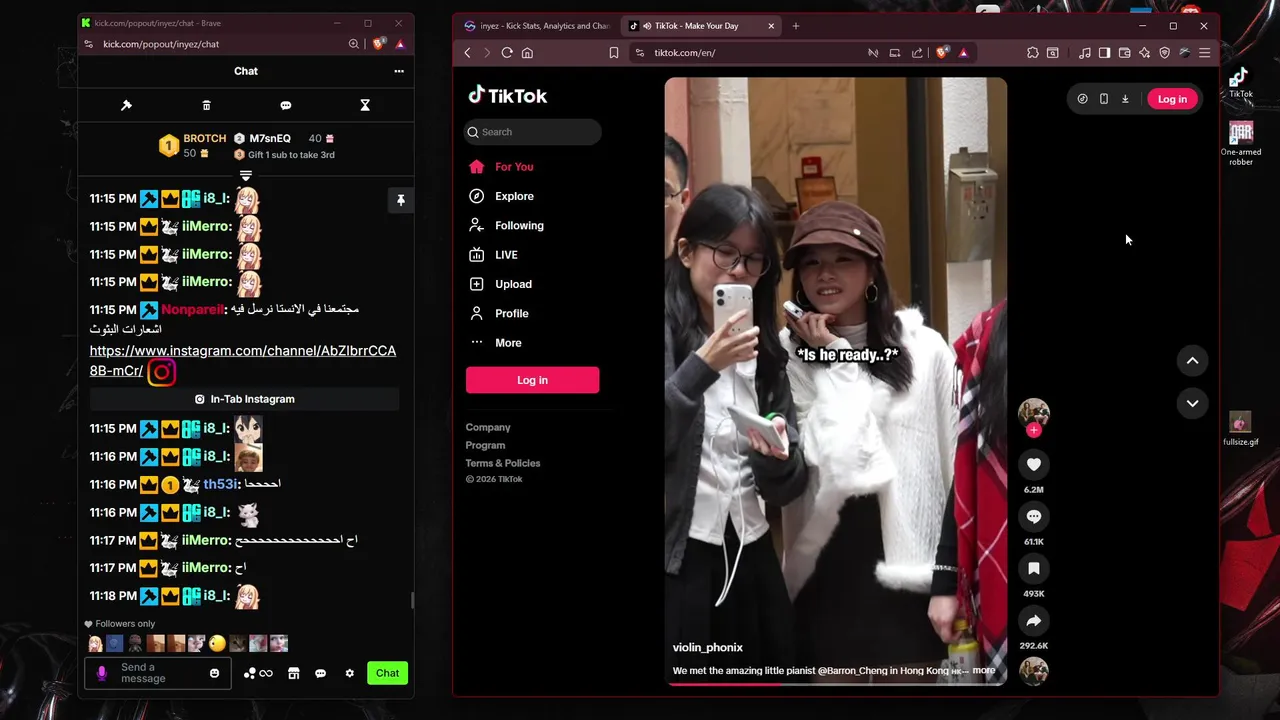Click the Log in button at top right

click(1172, 99)
